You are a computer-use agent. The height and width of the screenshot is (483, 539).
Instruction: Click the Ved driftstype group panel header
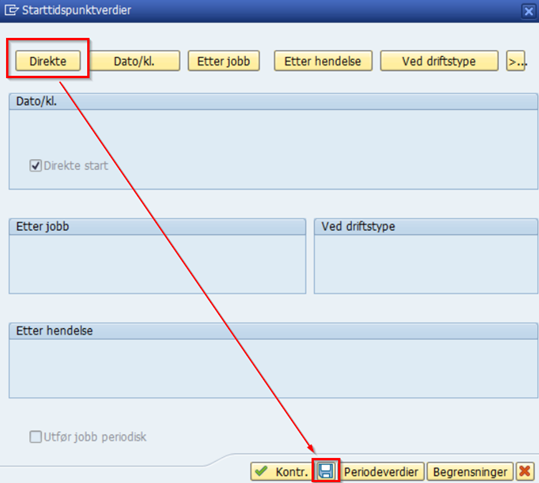[x=426, y=227]
